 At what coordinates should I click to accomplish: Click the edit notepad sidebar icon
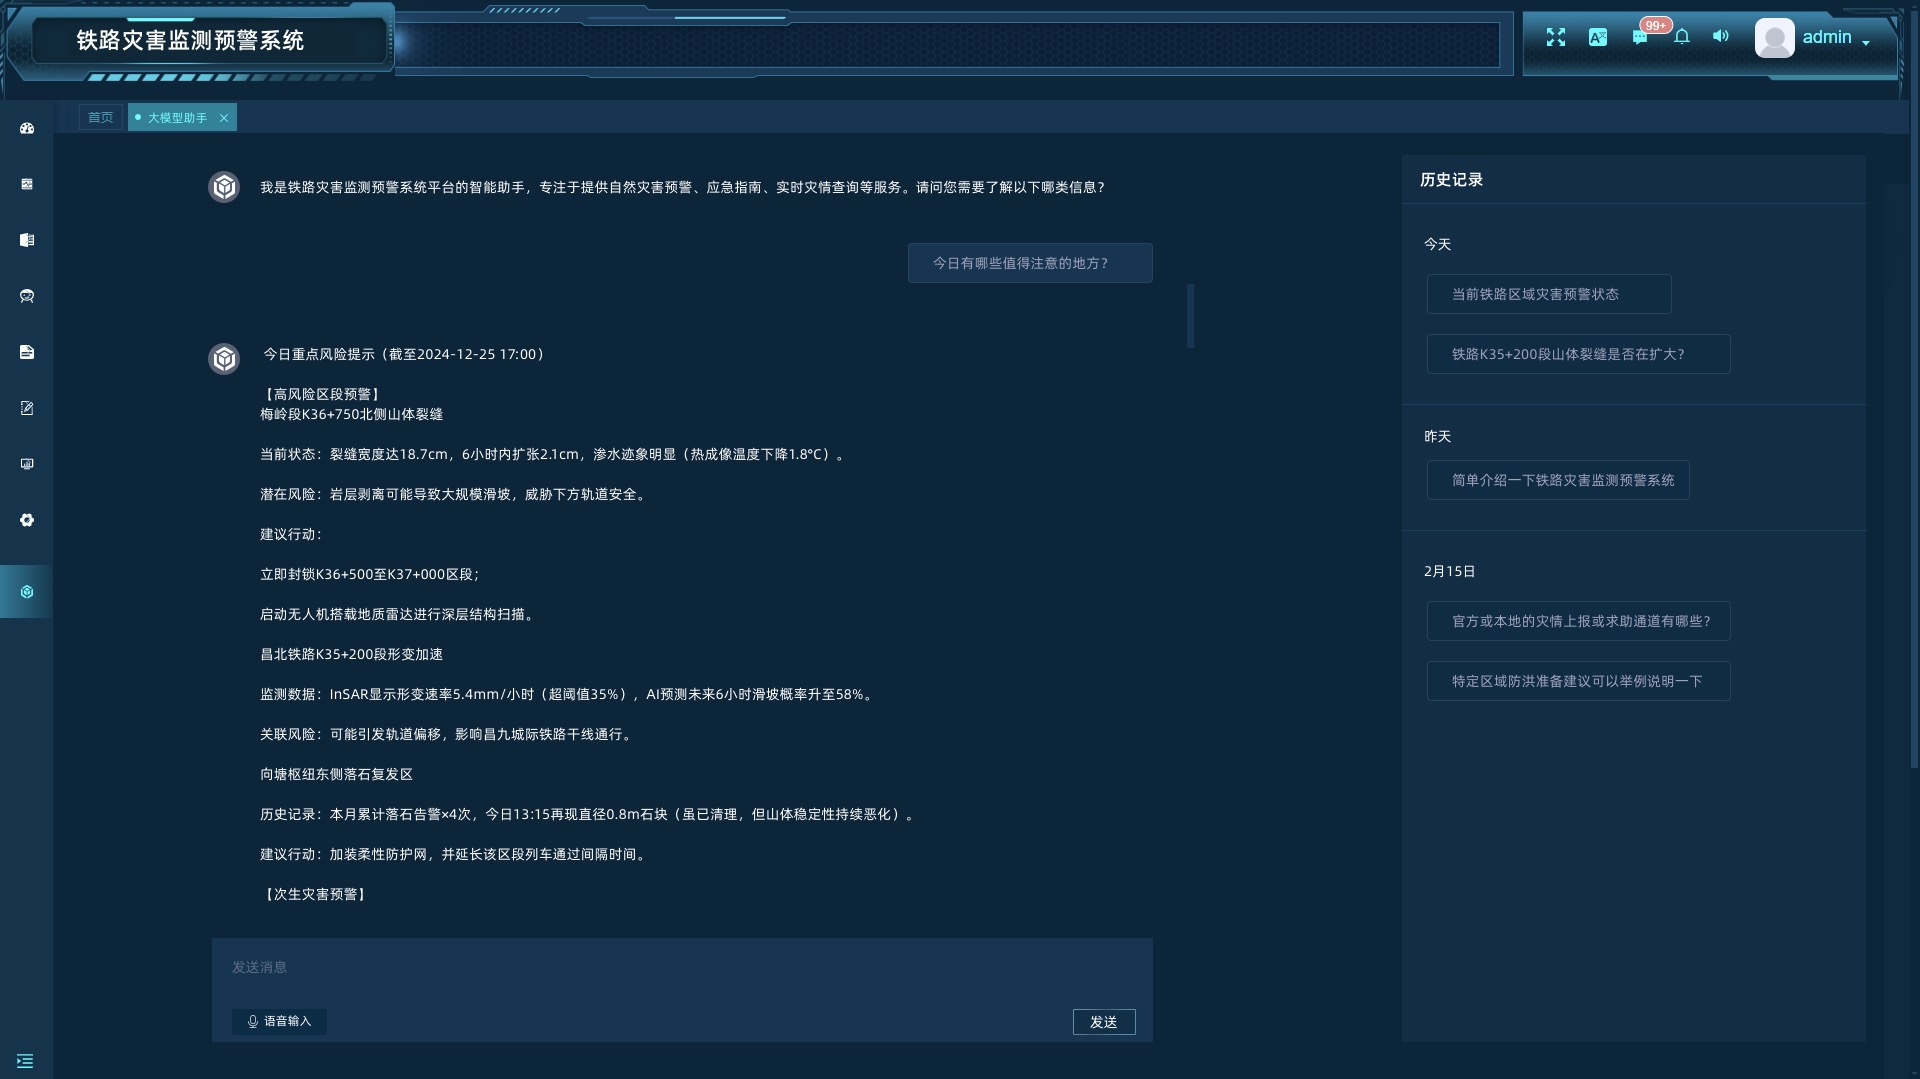[x=27, y=408]
